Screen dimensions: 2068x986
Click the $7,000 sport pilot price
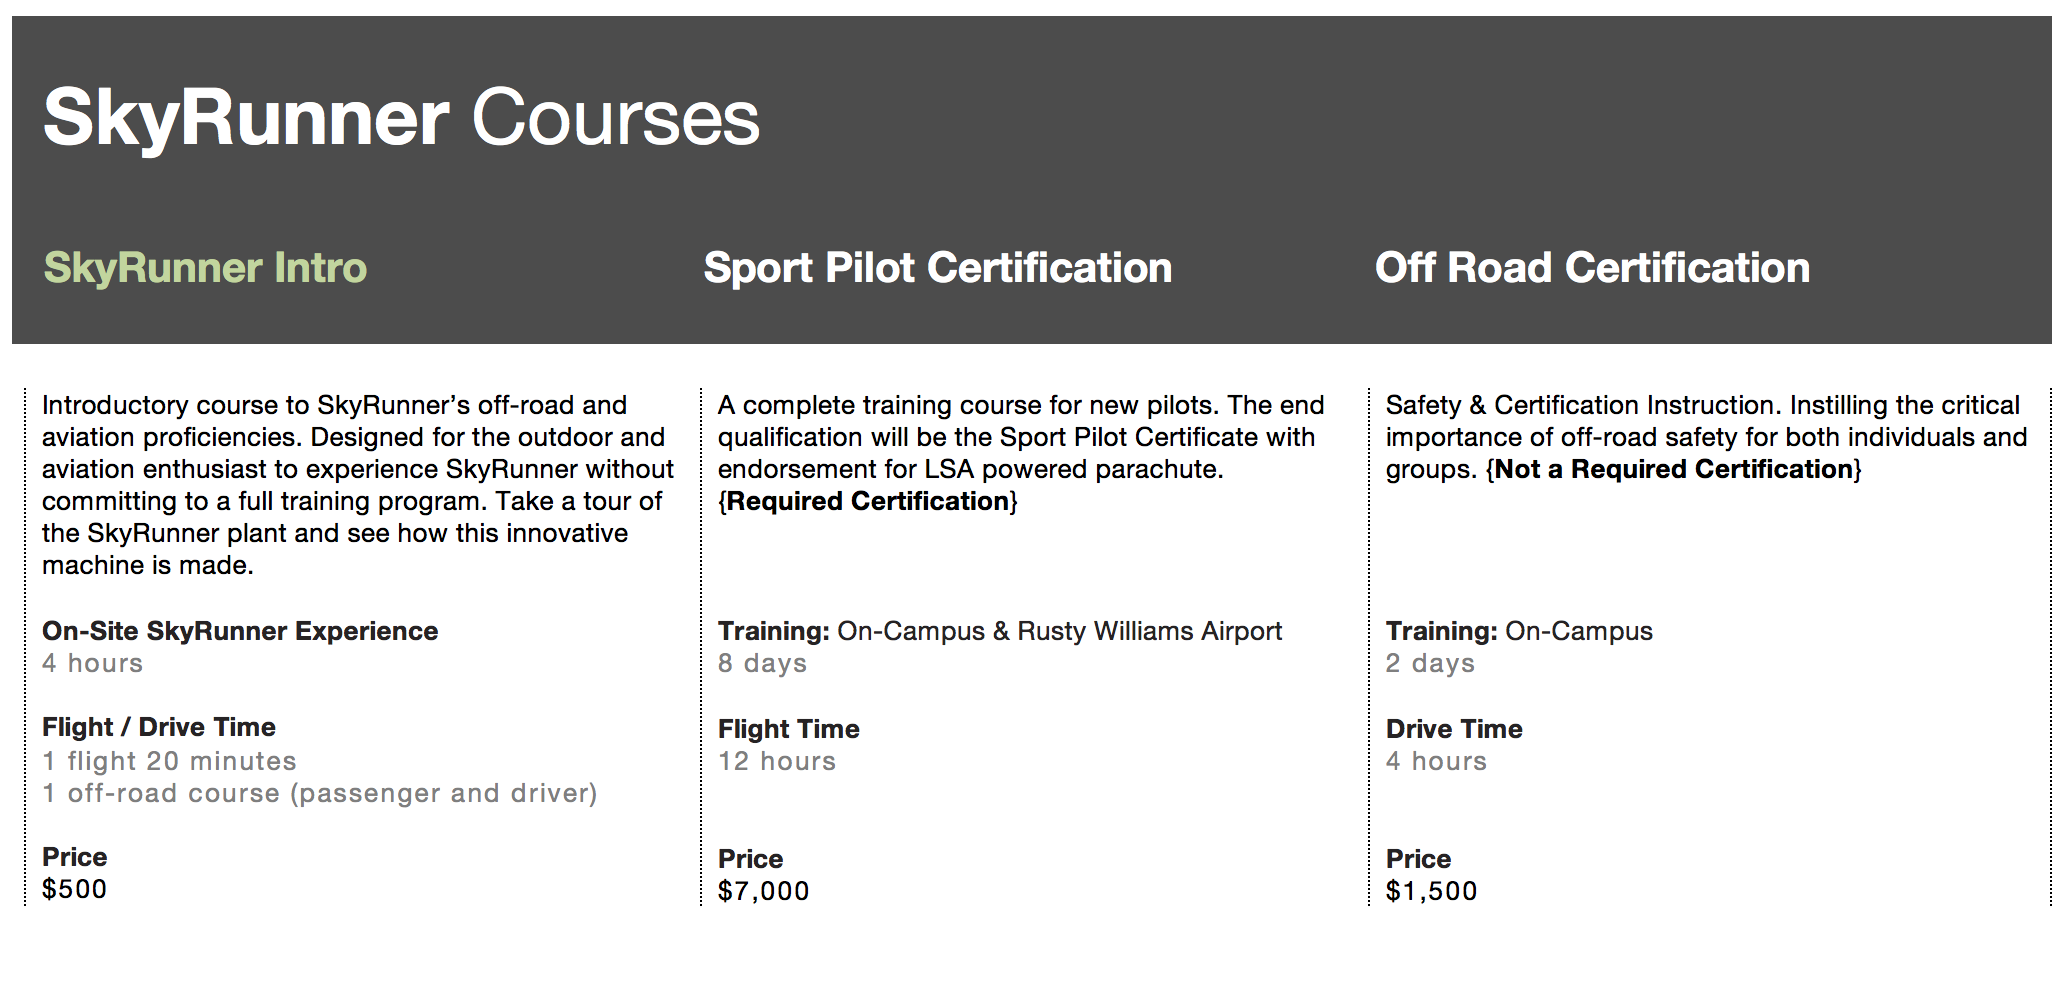(764, 891)
